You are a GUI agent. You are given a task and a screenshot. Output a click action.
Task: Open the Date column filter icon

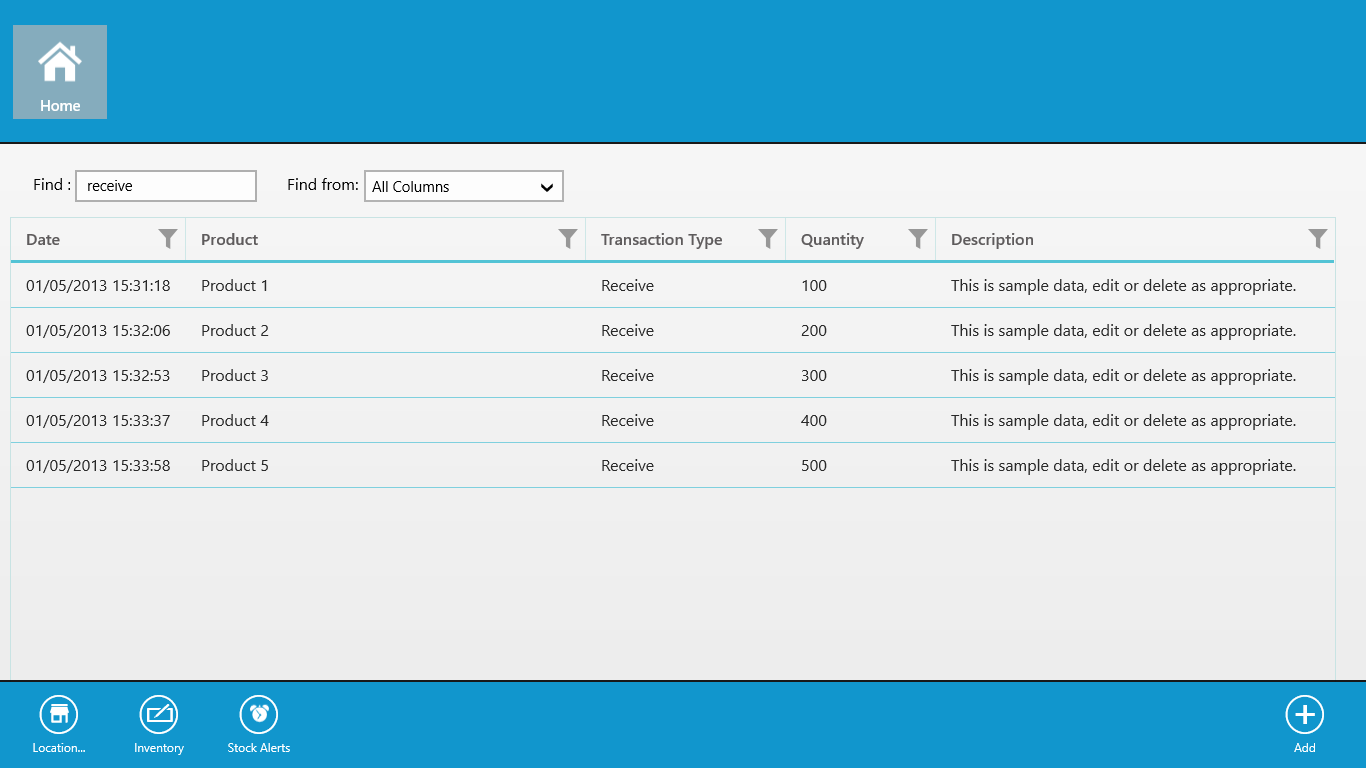(x=168, y=239)
